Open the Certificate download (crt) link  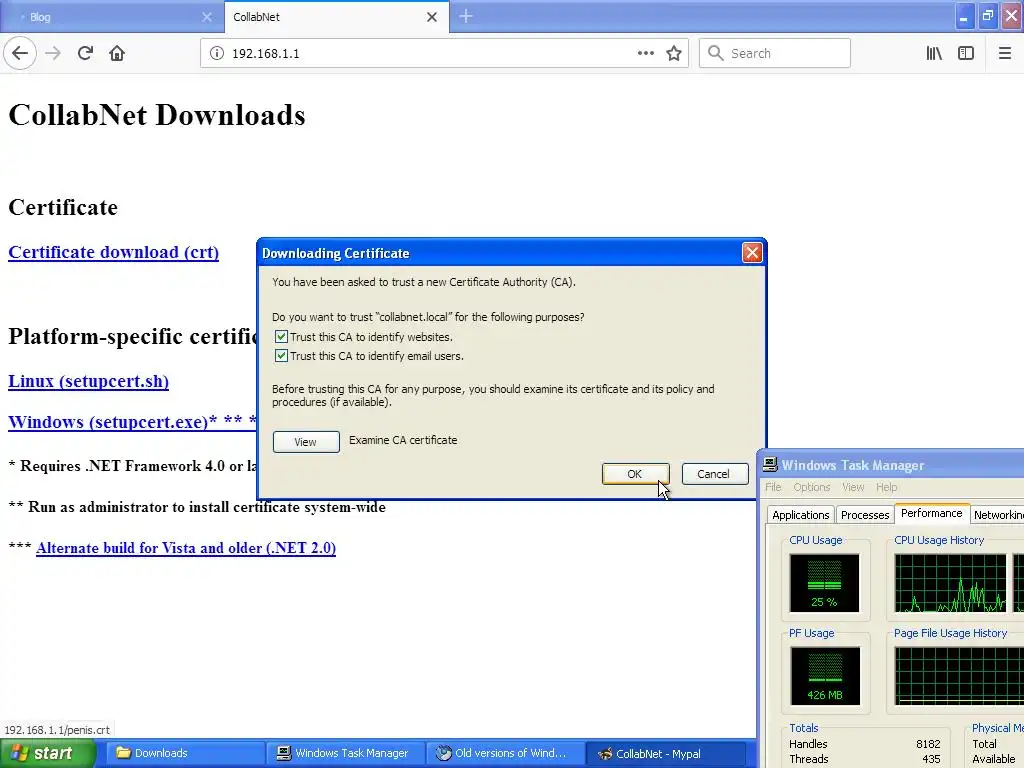114,252
